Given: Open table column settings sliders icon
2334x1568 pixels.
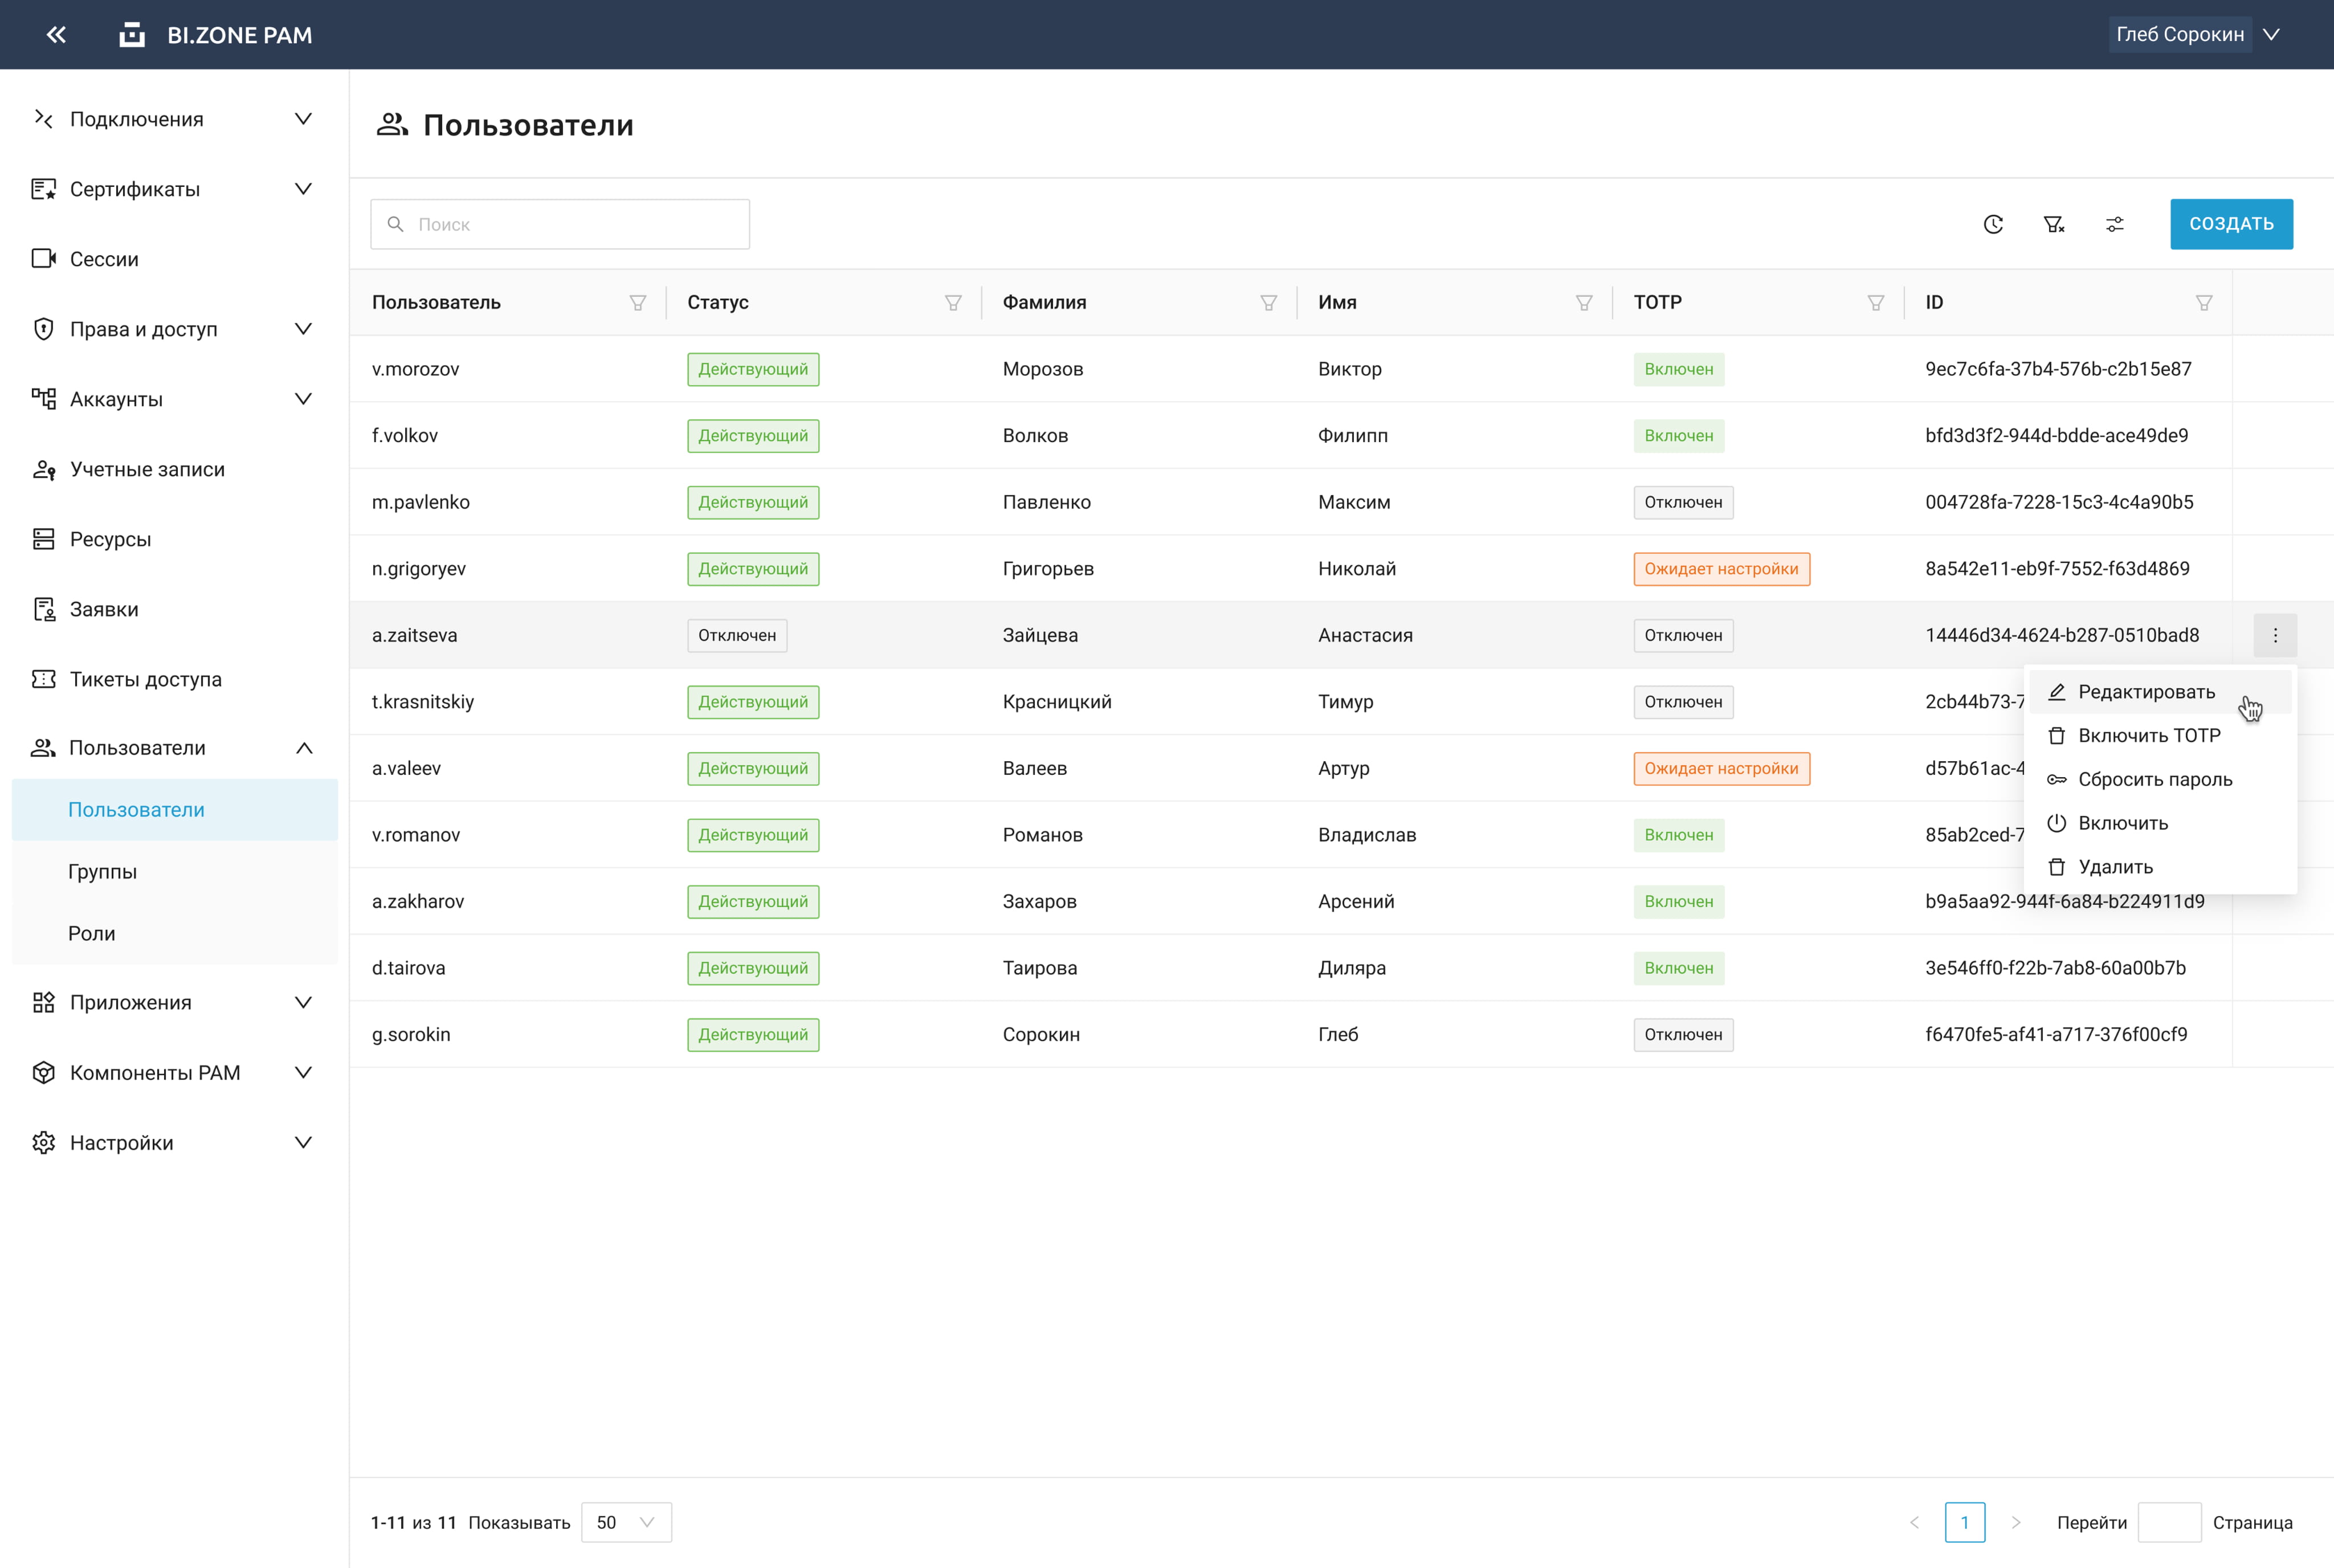Looking at the screenshot, I should (x=2115, y=224).
